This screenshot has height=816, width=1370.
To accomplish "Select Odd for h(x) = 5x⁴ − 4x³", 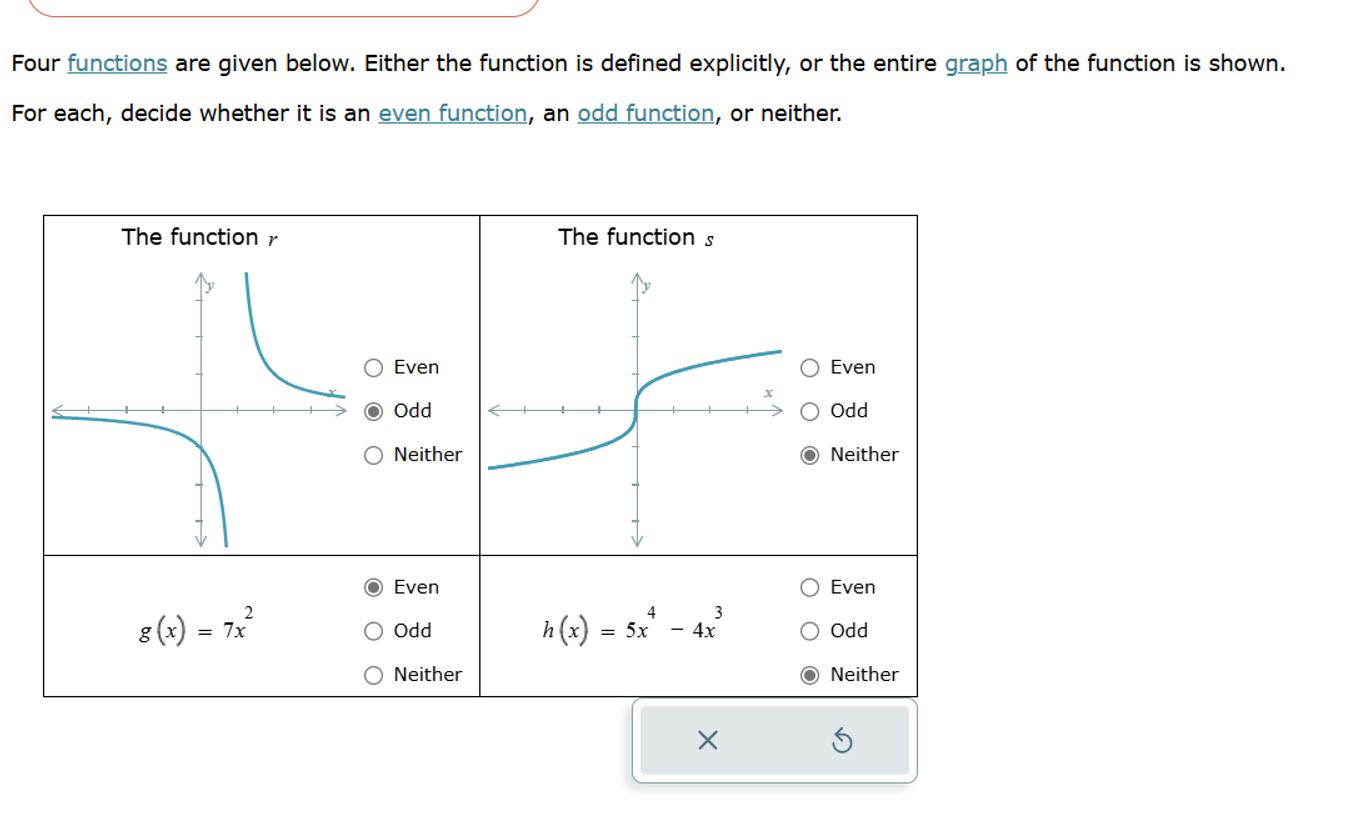I will pyautogui.click(x=809, y=631).
